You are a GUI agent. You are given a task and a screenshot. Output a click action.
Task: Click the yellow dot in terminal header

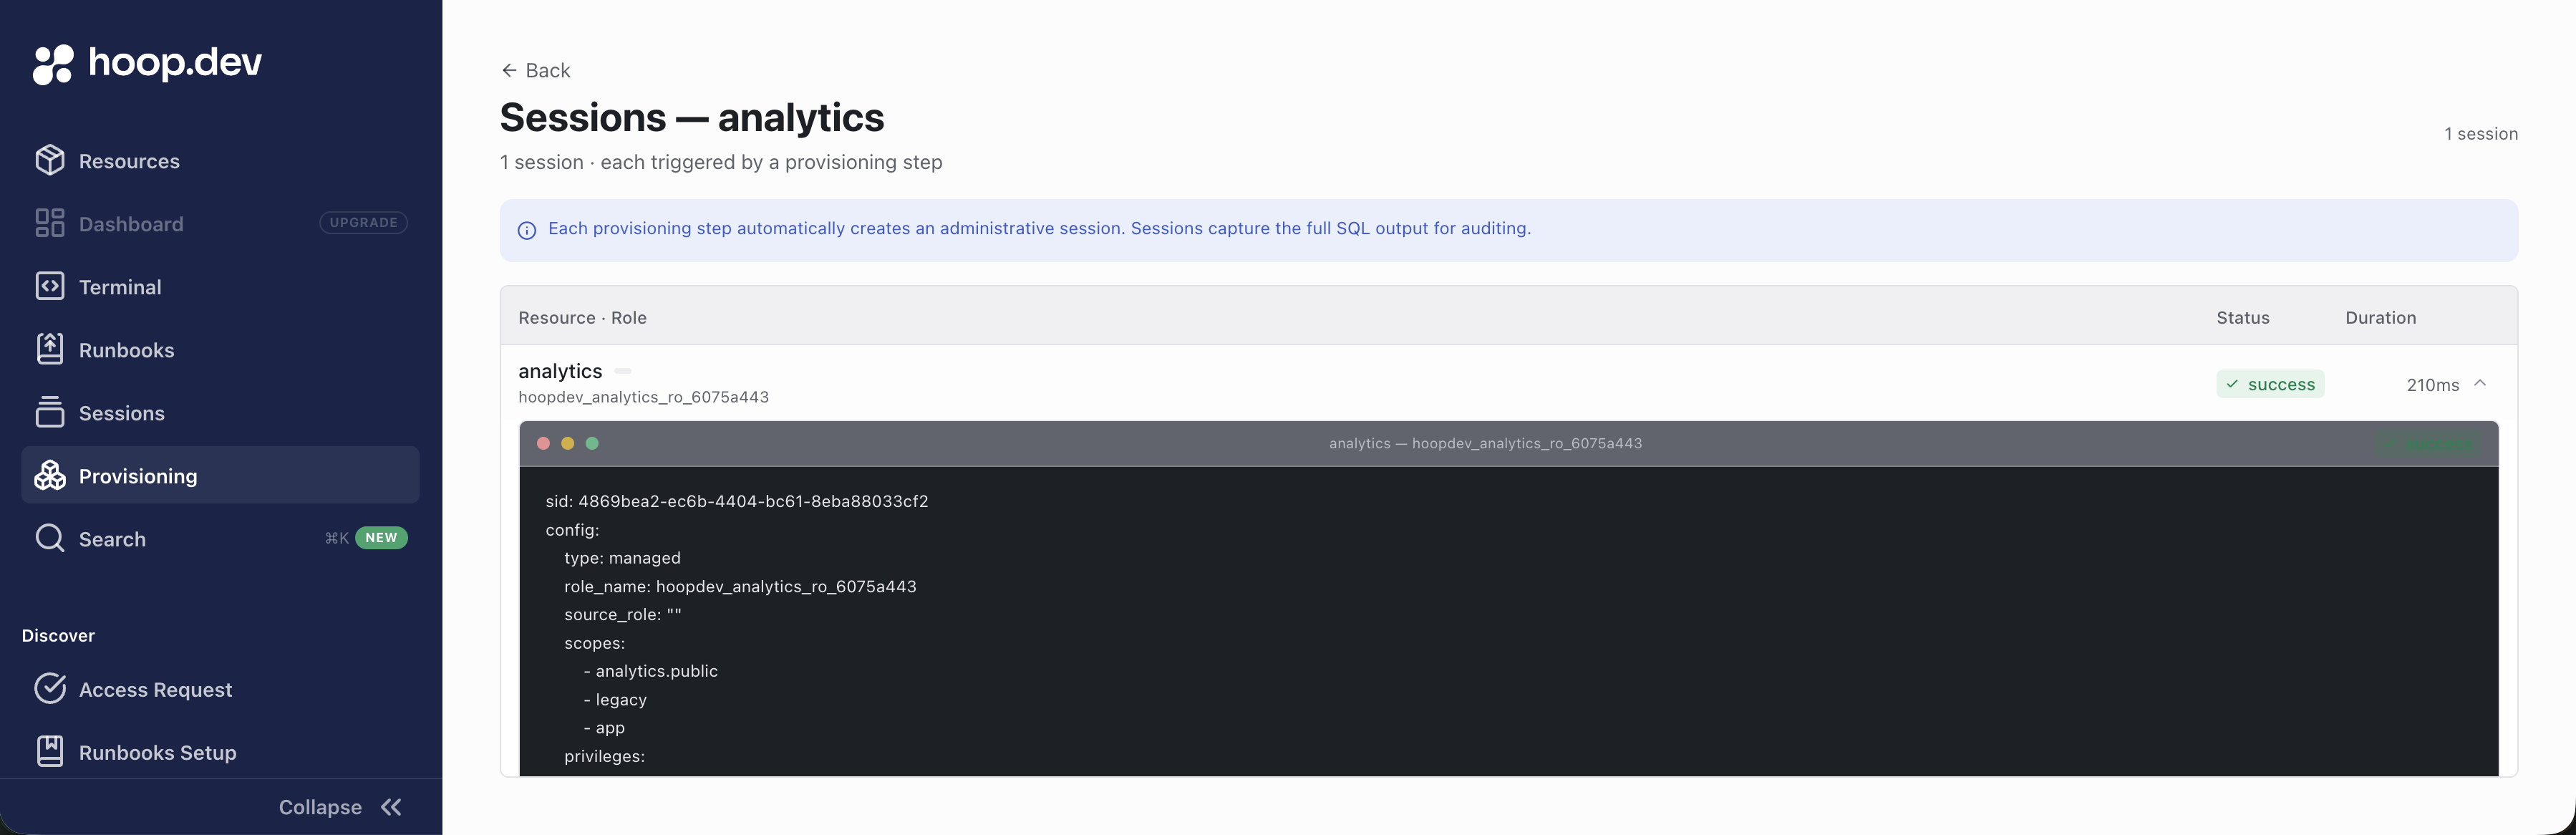[568, 443]
